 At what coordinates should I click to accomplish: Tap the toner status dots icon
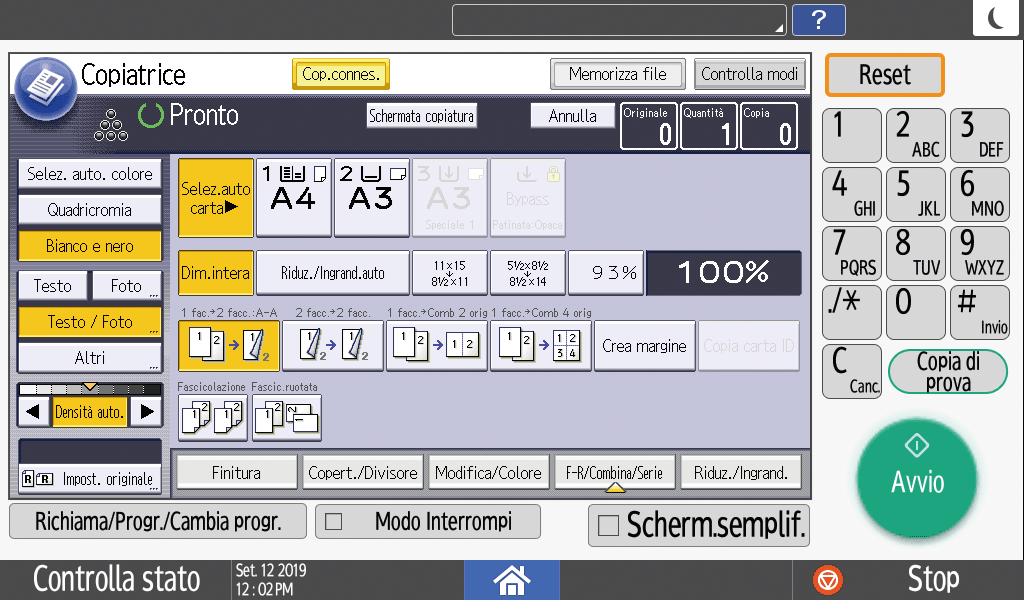[x=110, y=125]
